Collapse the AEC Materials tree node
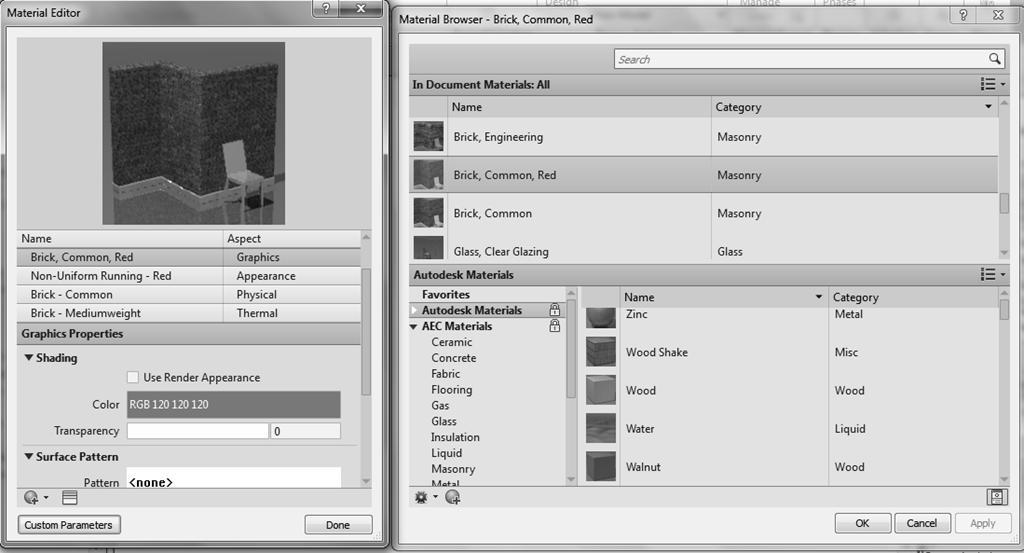 tap(413, 326)
